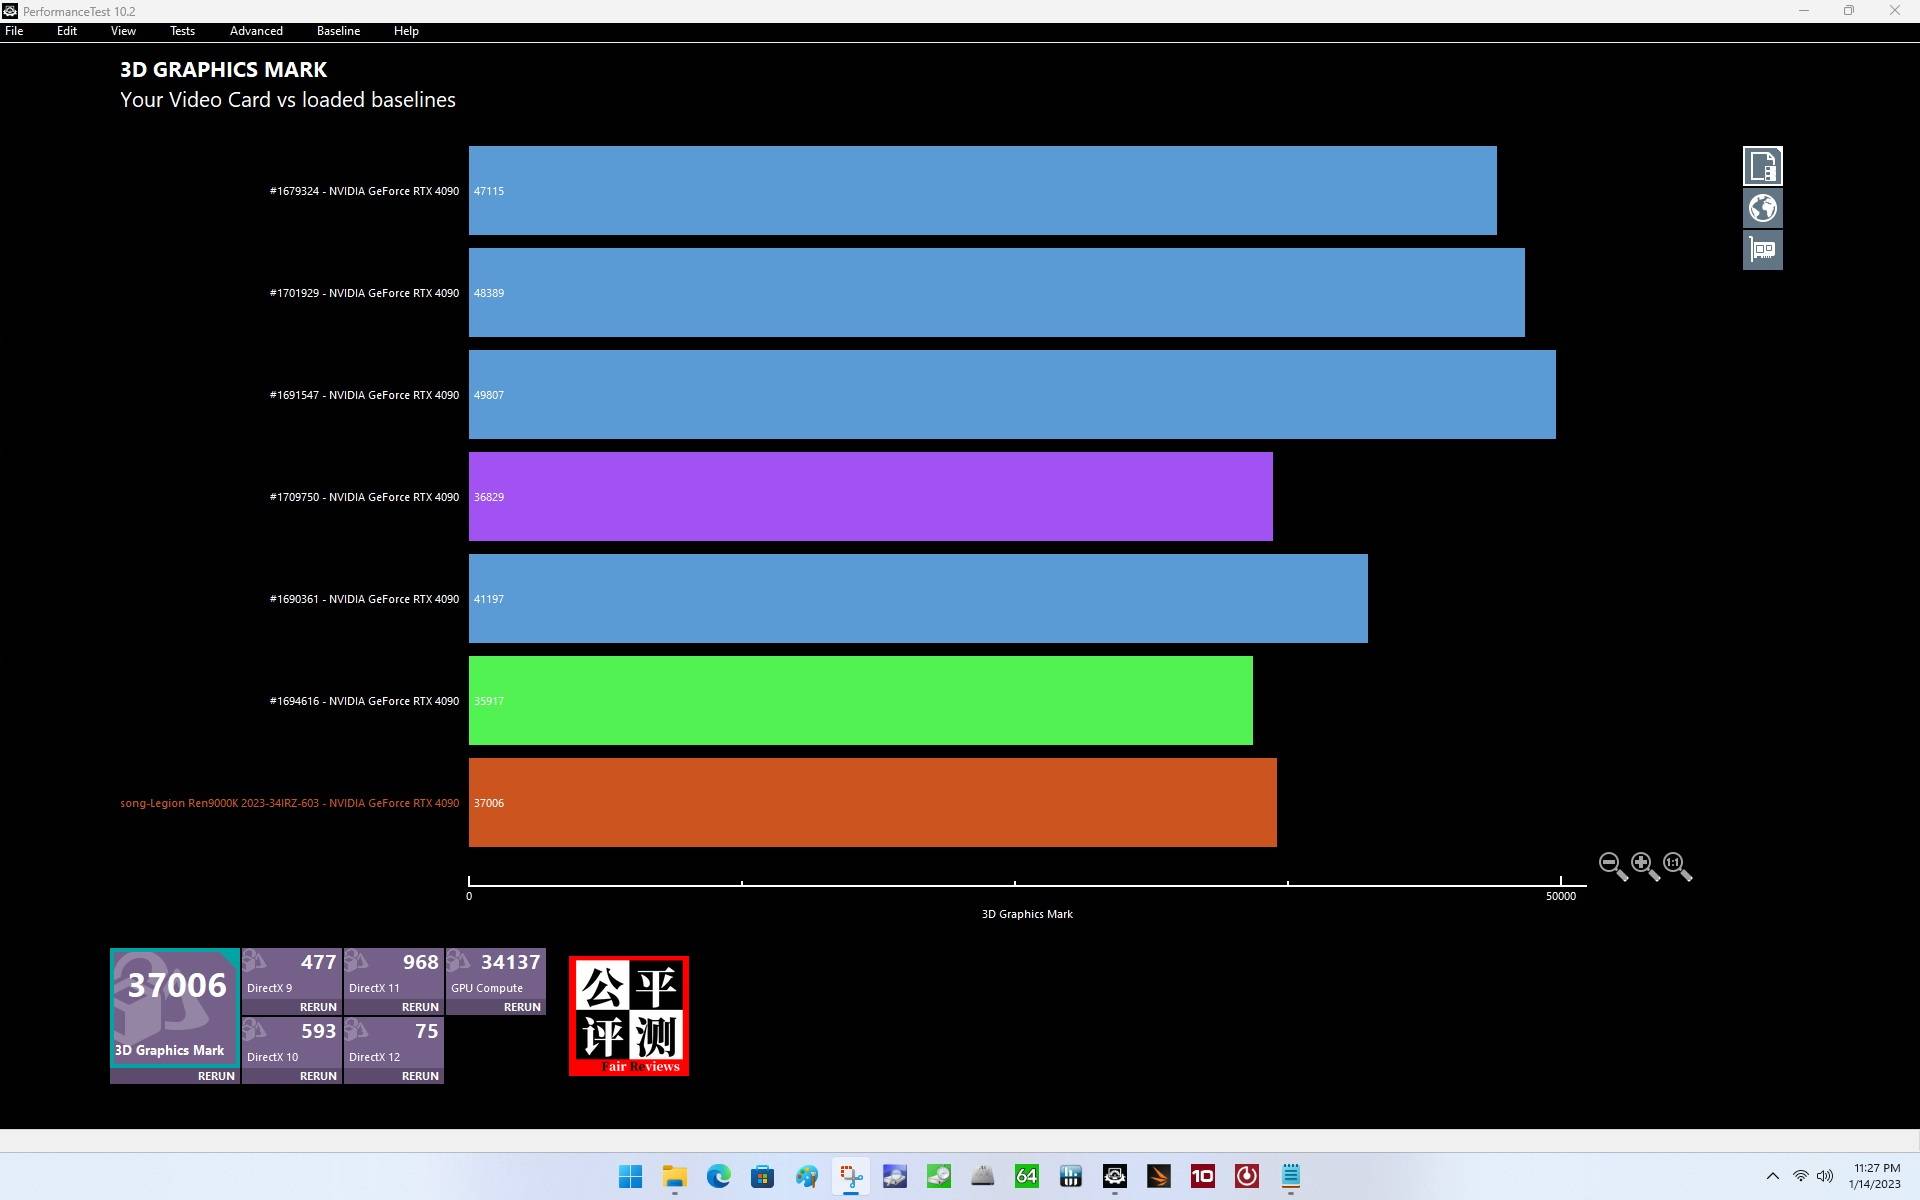Rerun the GPU Compute test
Viewport: 1920px width, 1200px height.
[522, 1007]
